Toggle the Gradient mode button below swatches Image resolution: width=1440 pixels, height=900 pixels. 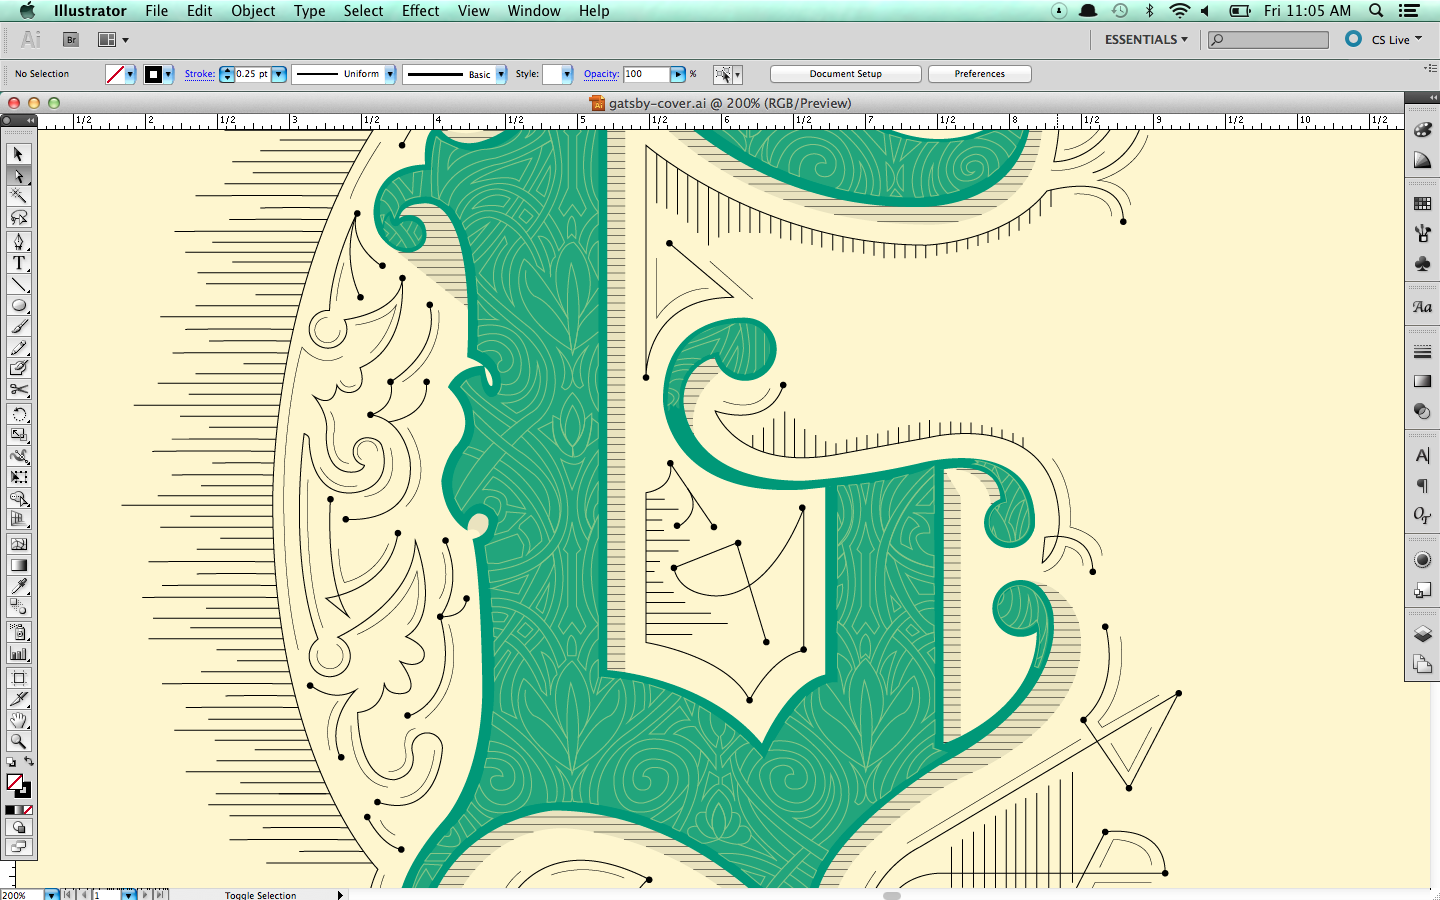tap(19, 810)
